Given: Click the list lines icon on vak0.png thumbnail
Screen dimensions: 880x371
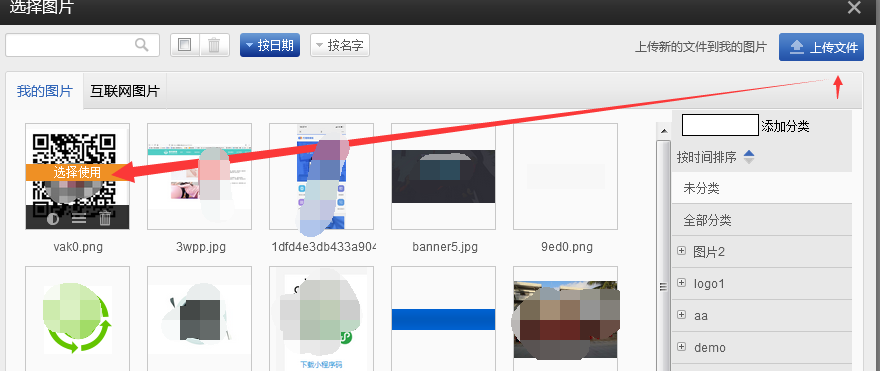Looking at the screenshot, I should [79, 219].
